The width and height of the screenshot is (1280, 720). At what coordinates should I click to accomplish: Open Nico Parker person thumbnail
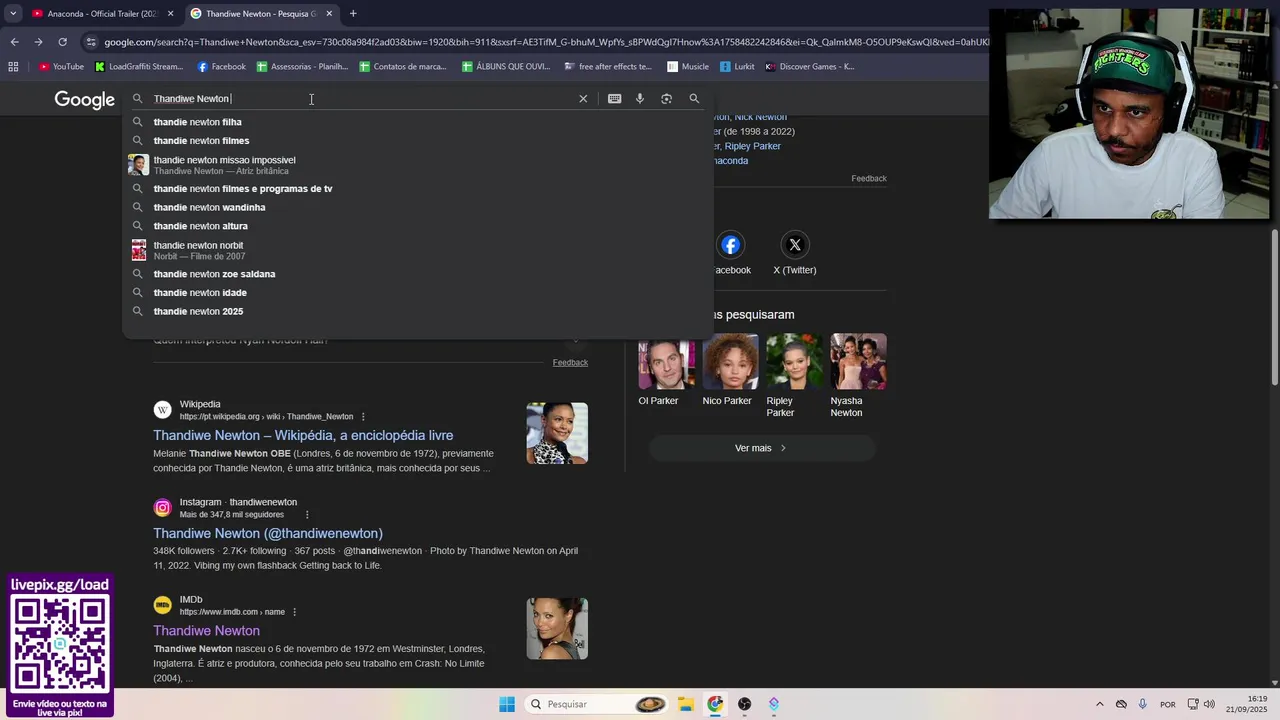tap(730, 362)
